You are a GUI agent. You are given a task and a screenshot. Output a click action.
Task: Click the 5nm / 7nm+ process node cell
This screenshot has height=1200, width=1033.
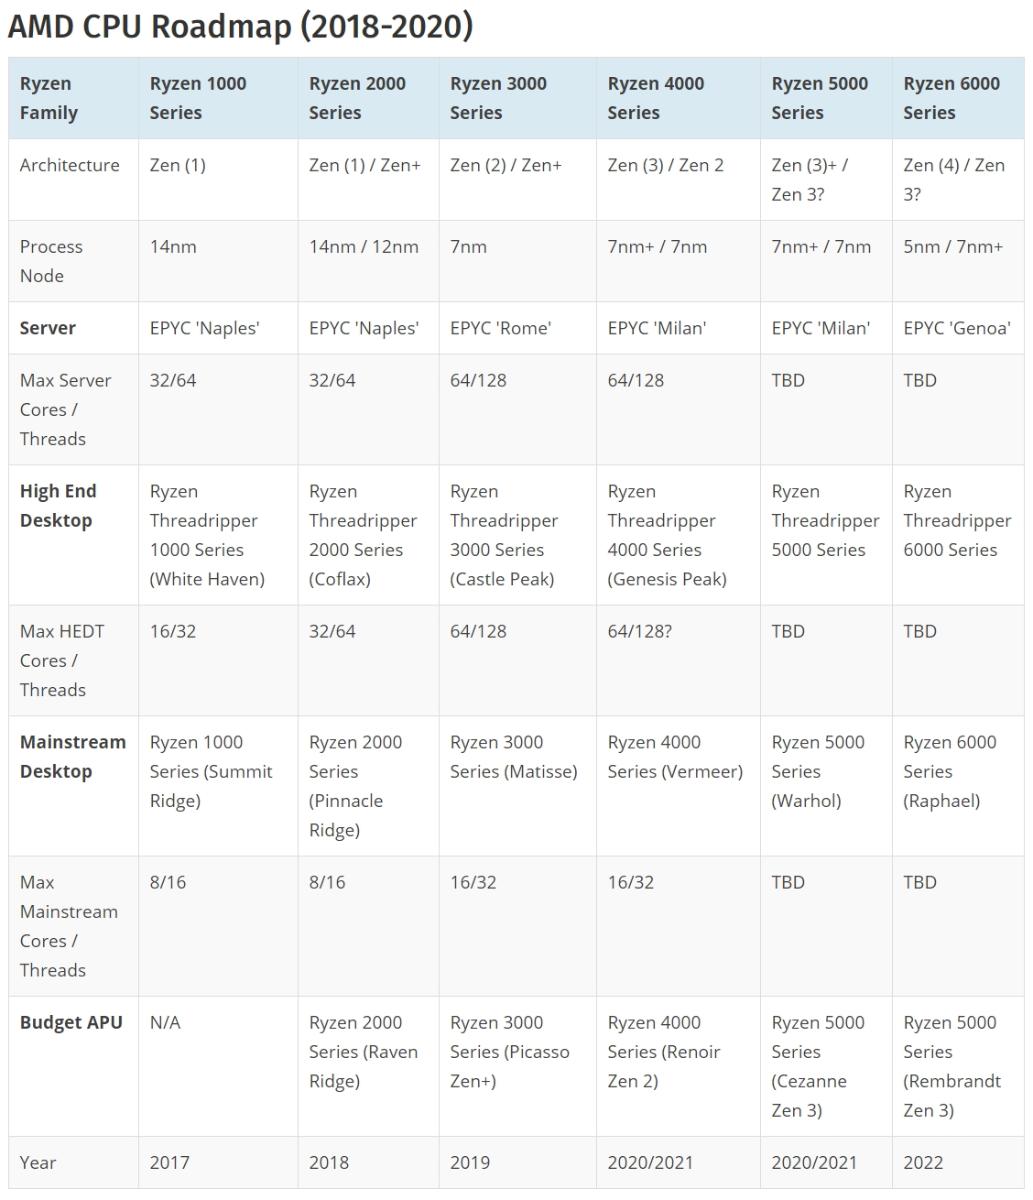[952, 247]
